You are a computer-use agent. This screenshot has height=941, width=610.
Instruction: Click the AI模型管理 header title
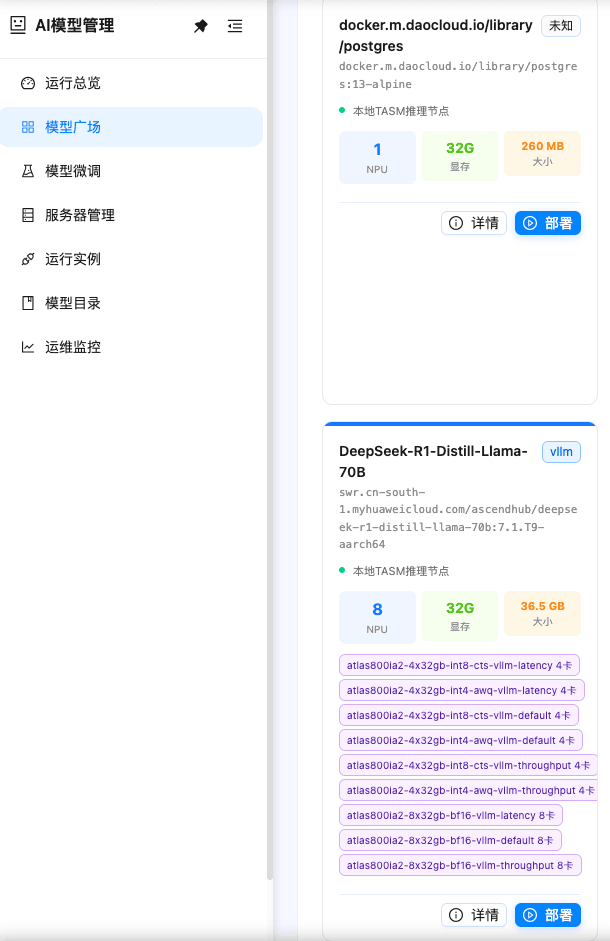pyautogui.click(x=74, y=25)
